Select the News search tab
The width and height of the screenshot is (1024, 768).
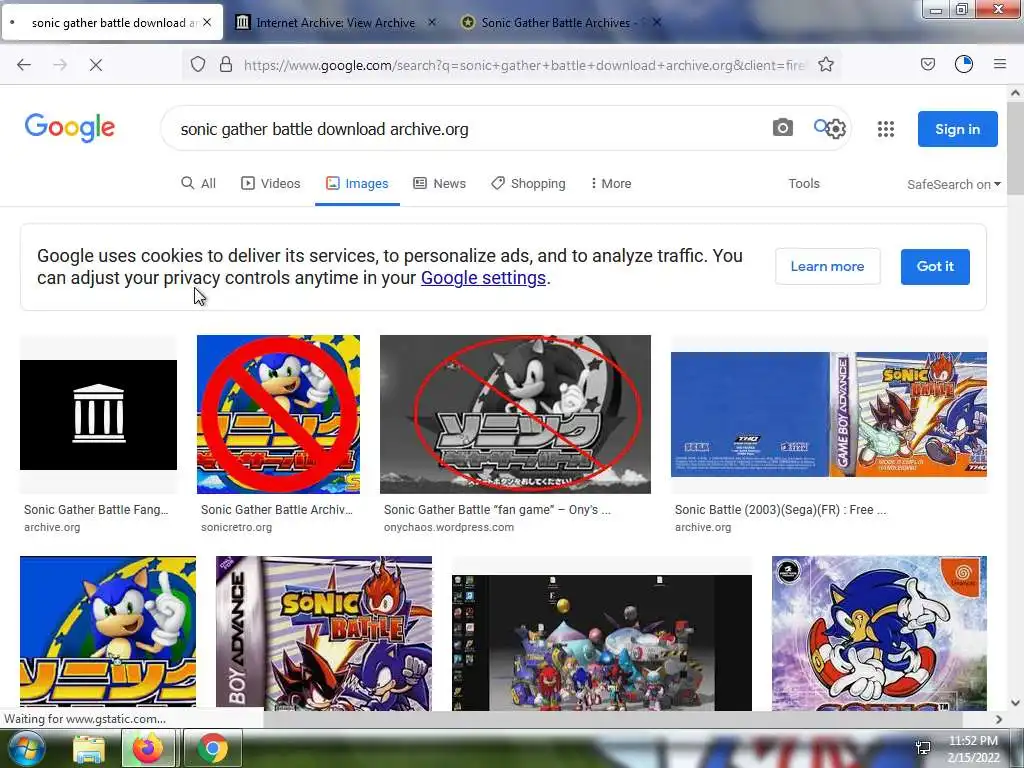[440, 184]
